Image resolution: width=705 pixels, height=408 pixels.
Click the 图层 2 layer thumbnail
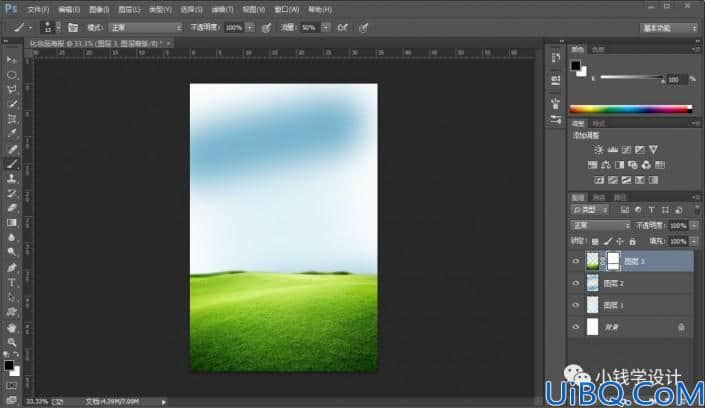tap(593, 283)
